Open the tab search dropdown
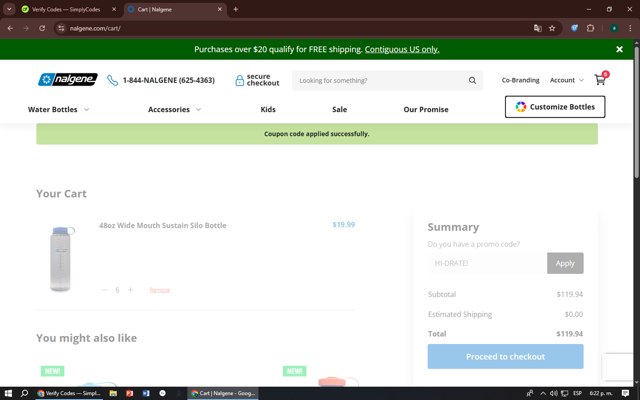640x400 pixels. (9, 9)
